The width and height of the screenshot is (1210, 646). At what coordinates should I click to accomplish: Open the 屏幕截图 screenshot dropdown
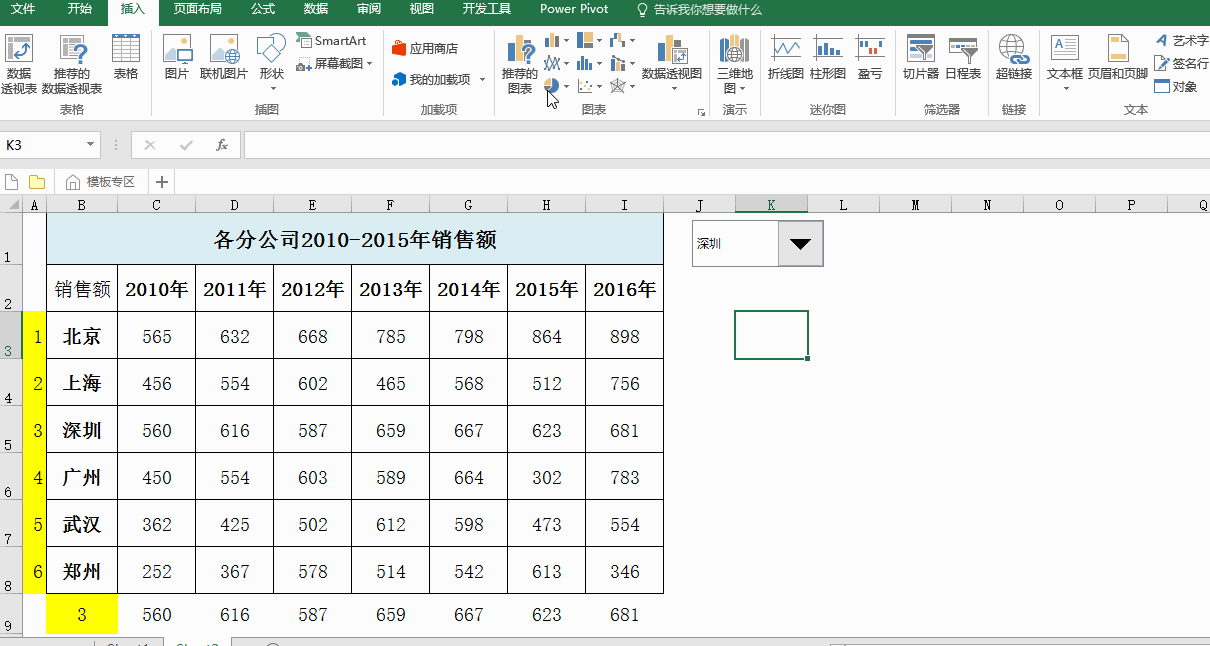(369, 63)
